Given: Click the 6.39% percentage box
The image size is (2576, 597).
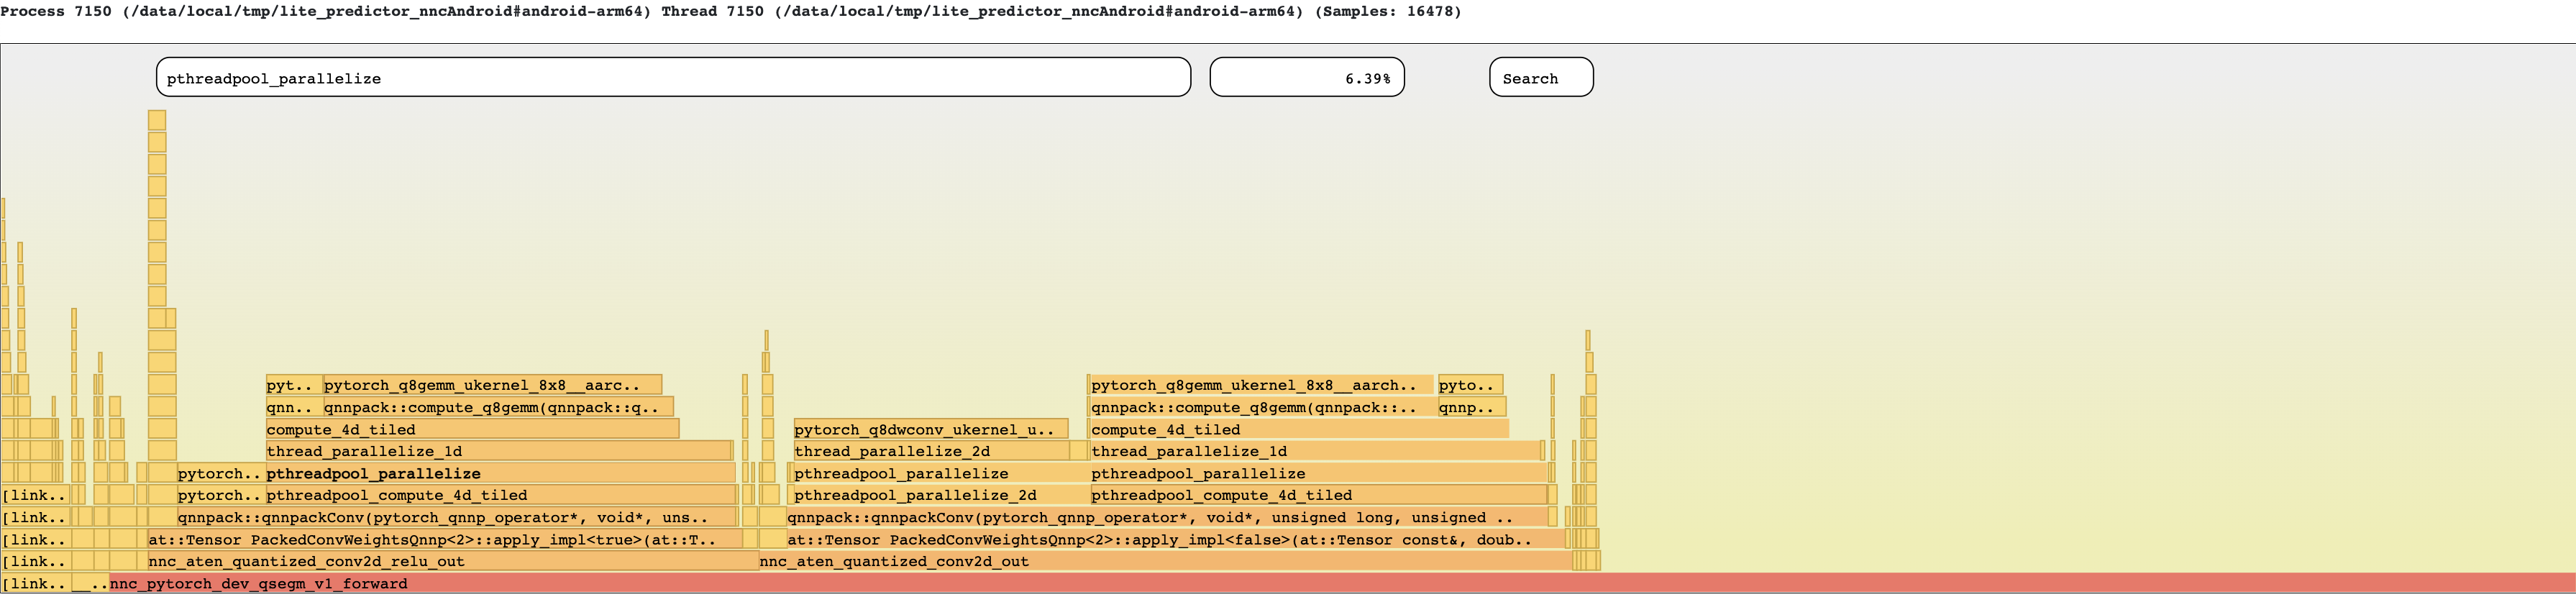Looking at the screenshot, I should 1307,78.
